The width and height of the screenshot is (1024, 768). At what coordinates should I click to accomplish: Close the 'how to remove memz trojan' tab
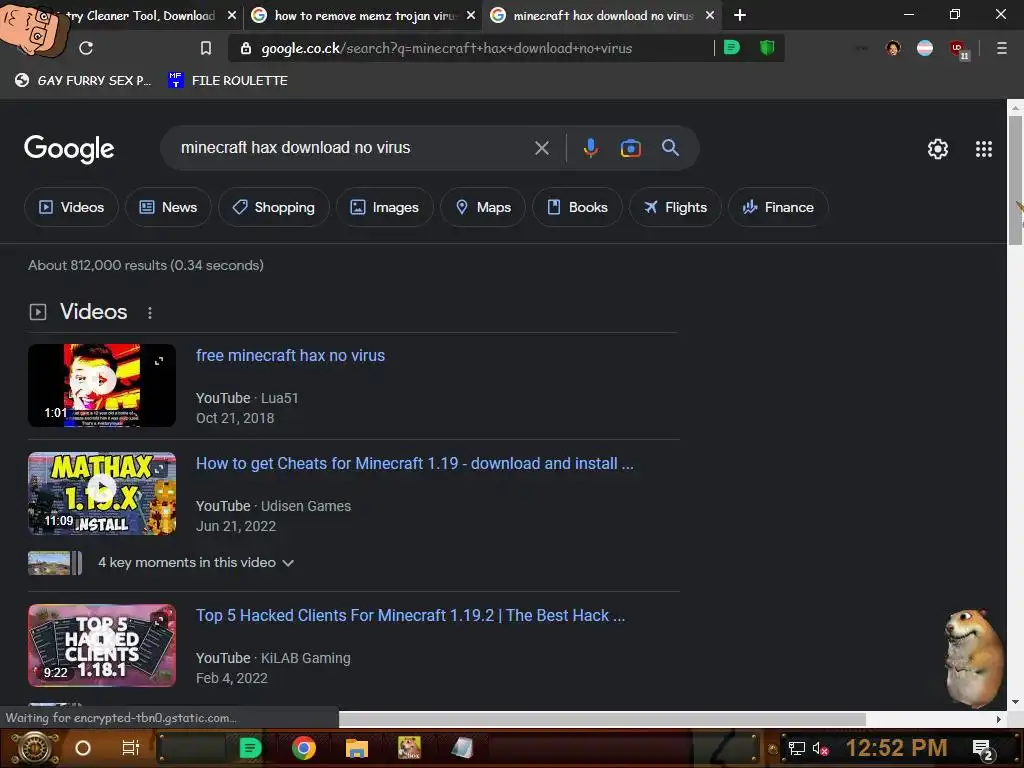click(x=470, y=15)
